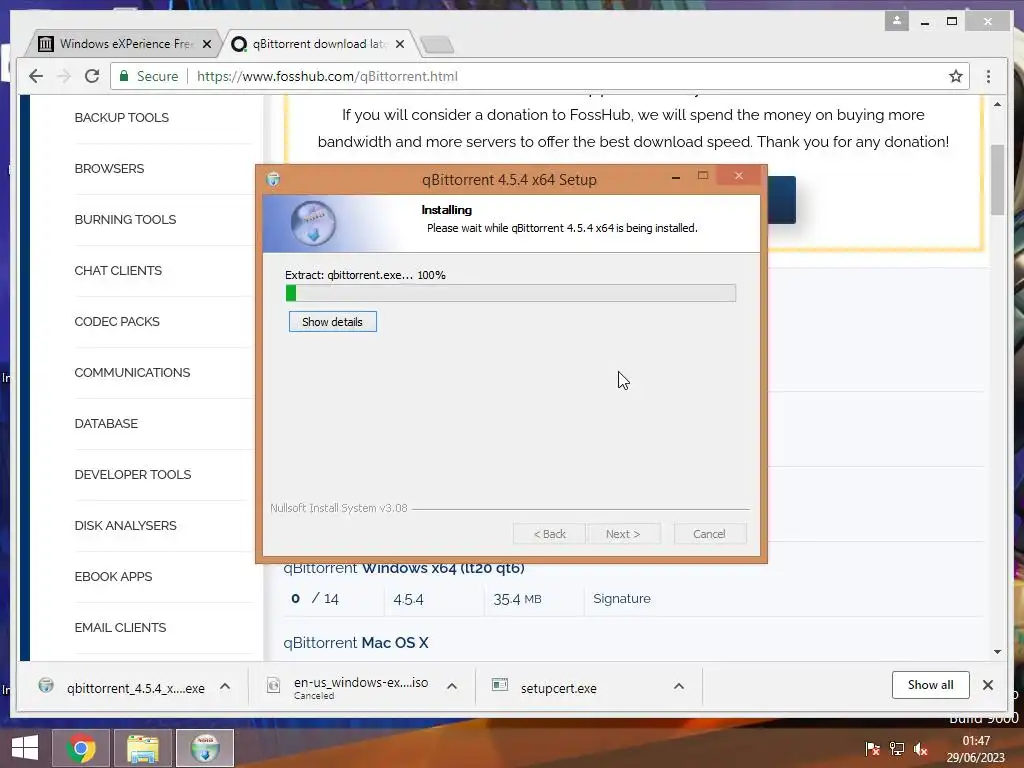
Task: Click 35.4 MB size cell
Action: 517,599
